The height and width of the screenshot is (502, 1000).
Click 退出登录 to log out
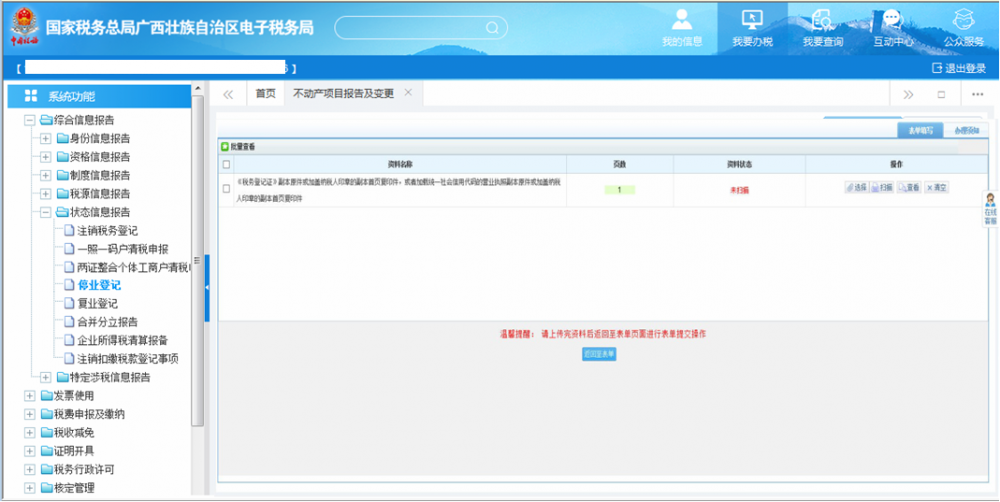tap(958, 68)
